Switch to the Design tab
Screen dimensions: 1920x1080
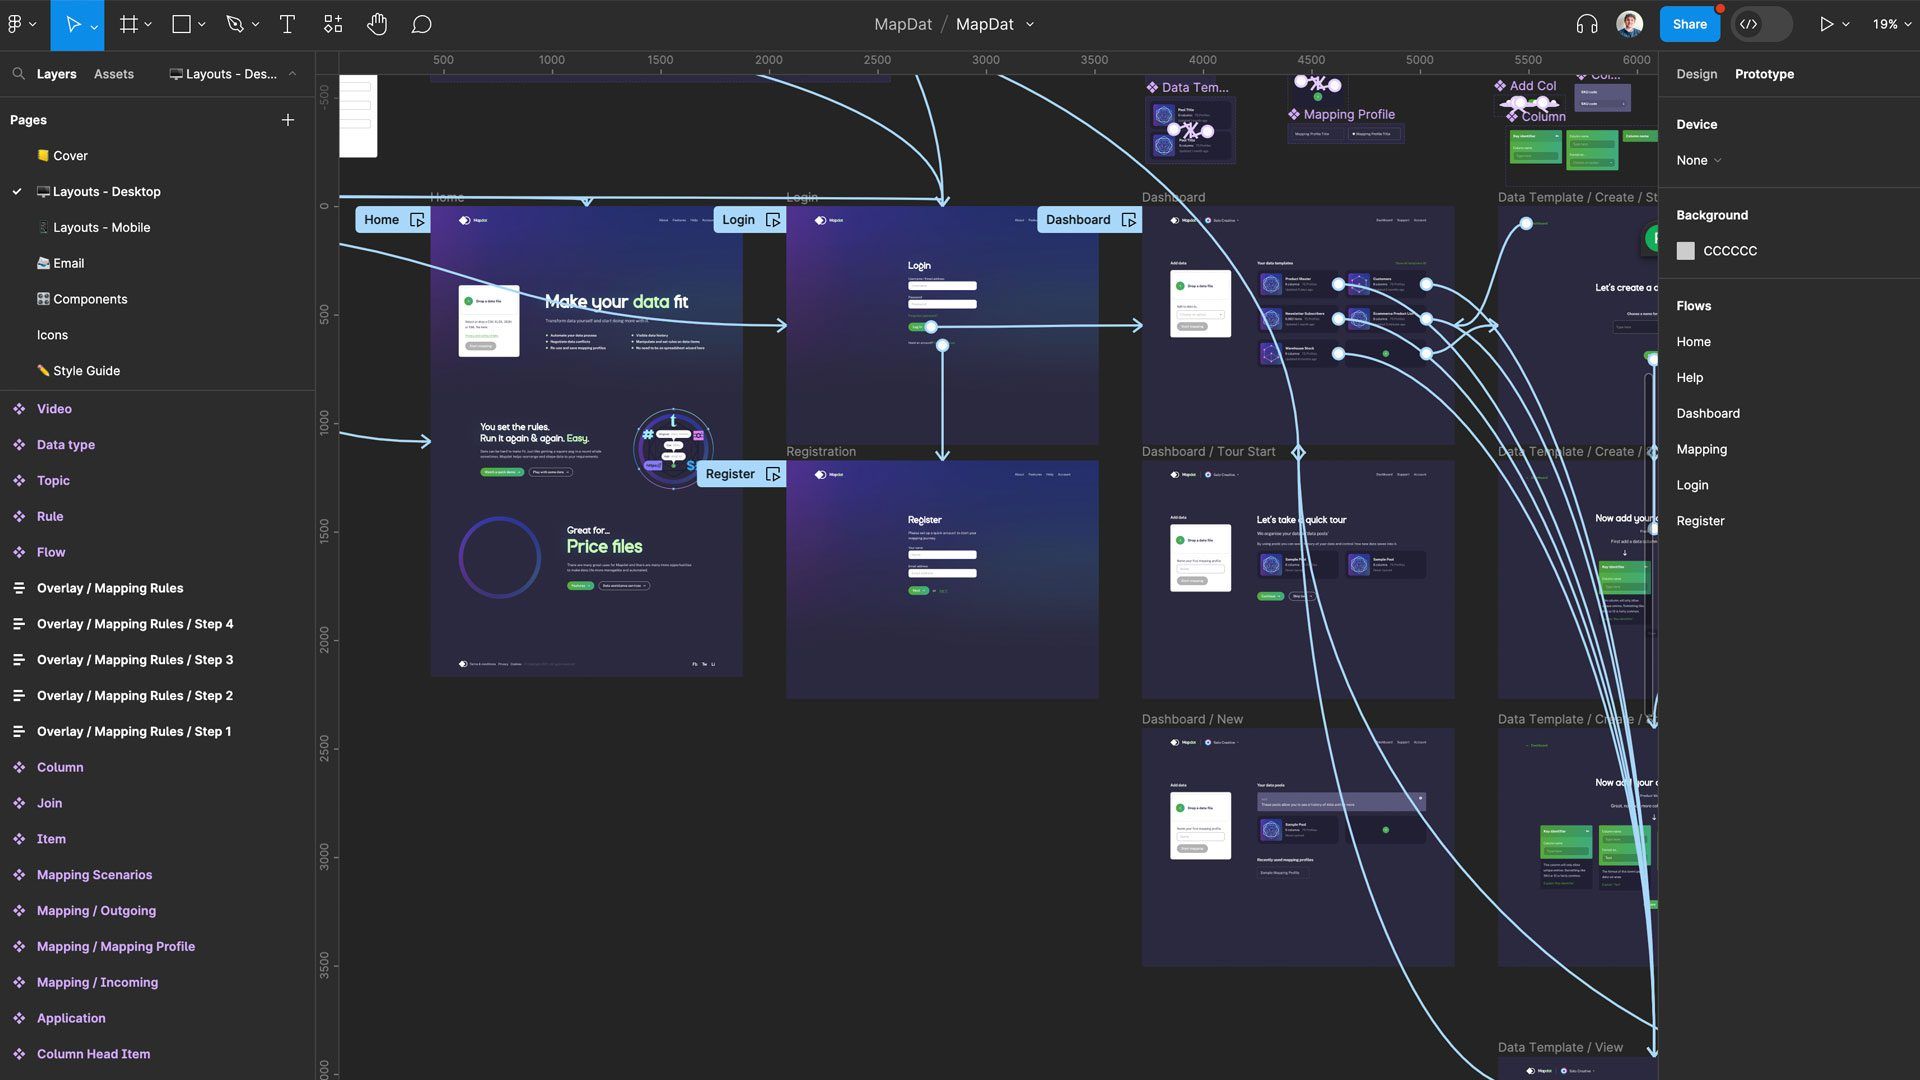click(x=1697, y=73)
